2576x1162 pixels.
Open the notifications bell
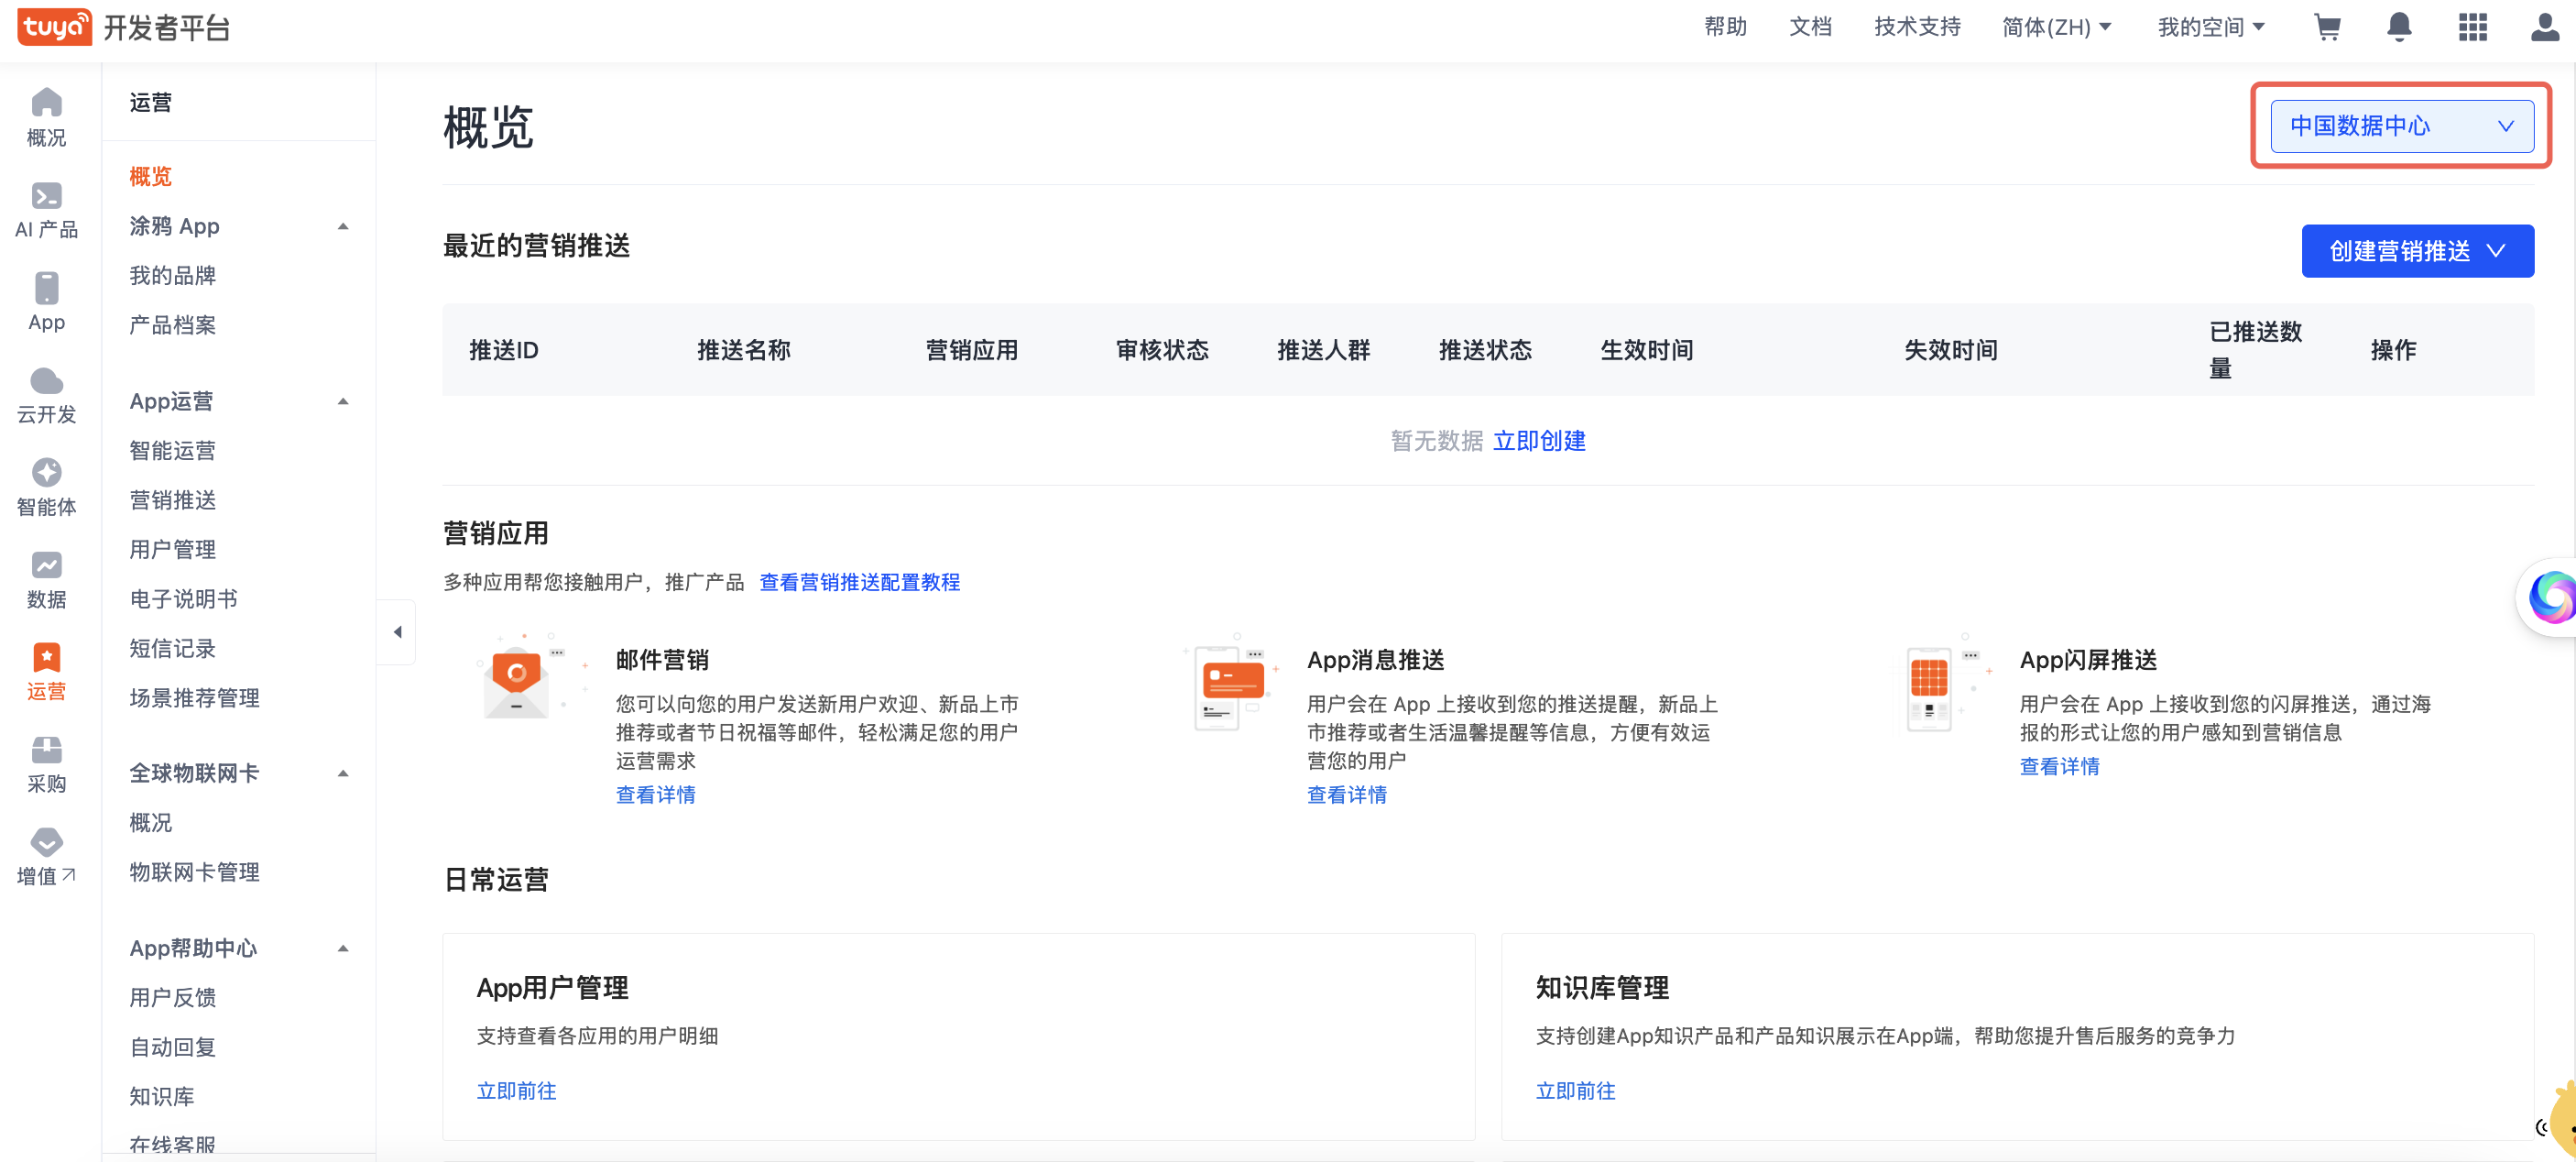2399,27
